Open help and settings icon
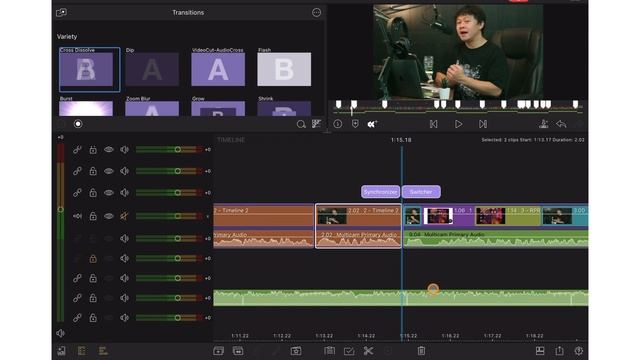This screenshot has width=640, height=360. point(578,351)
